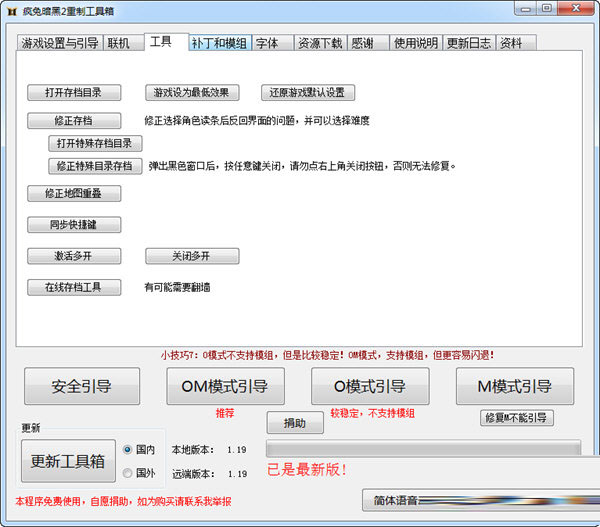Click the 简体语音 button
The height and width of the screenshot is (527, 600).
481,500
